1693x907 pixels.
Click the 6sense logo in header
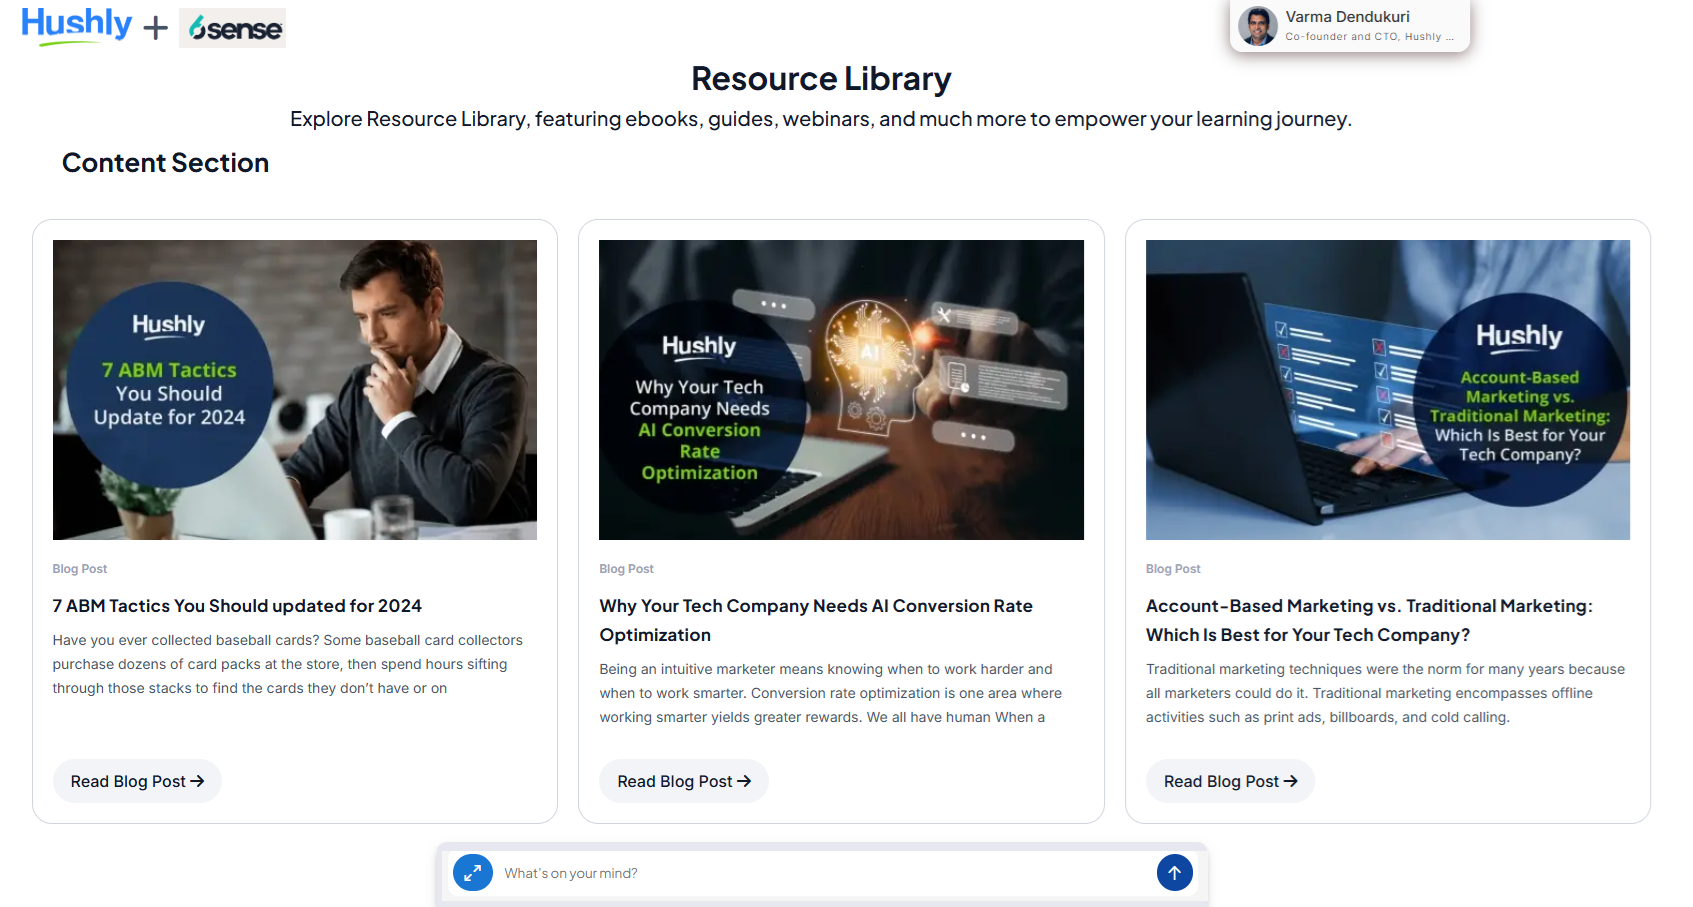tap(232, 28)
